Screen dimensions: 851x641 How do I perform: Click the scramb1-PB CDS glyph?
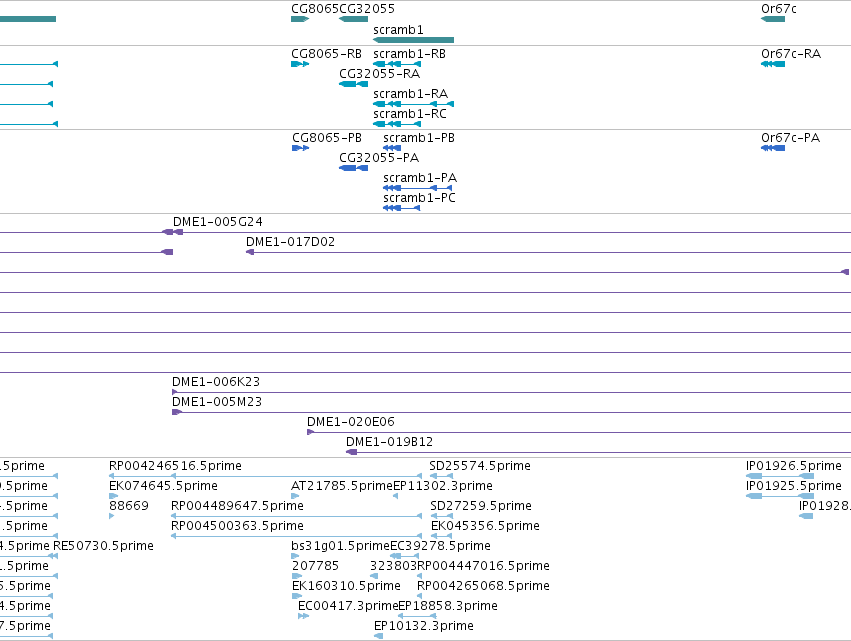[x=392, y=148]
